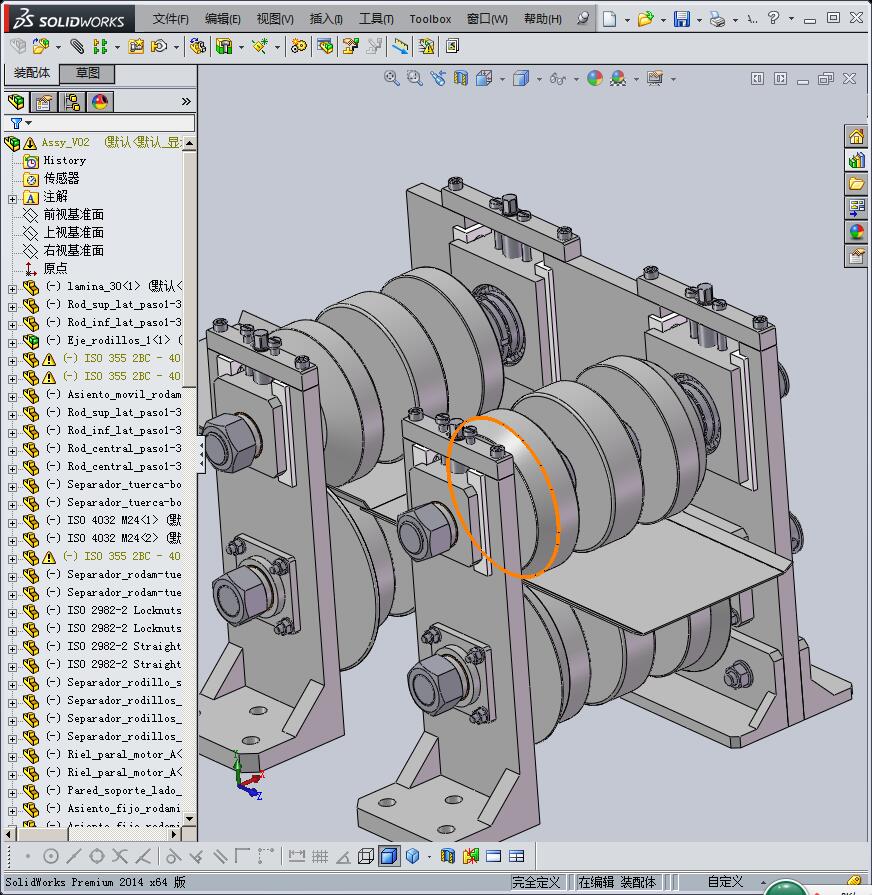Screen dimensions: 872x895
Task: Open the 插入(I) menu
Action: click(326, 19)
